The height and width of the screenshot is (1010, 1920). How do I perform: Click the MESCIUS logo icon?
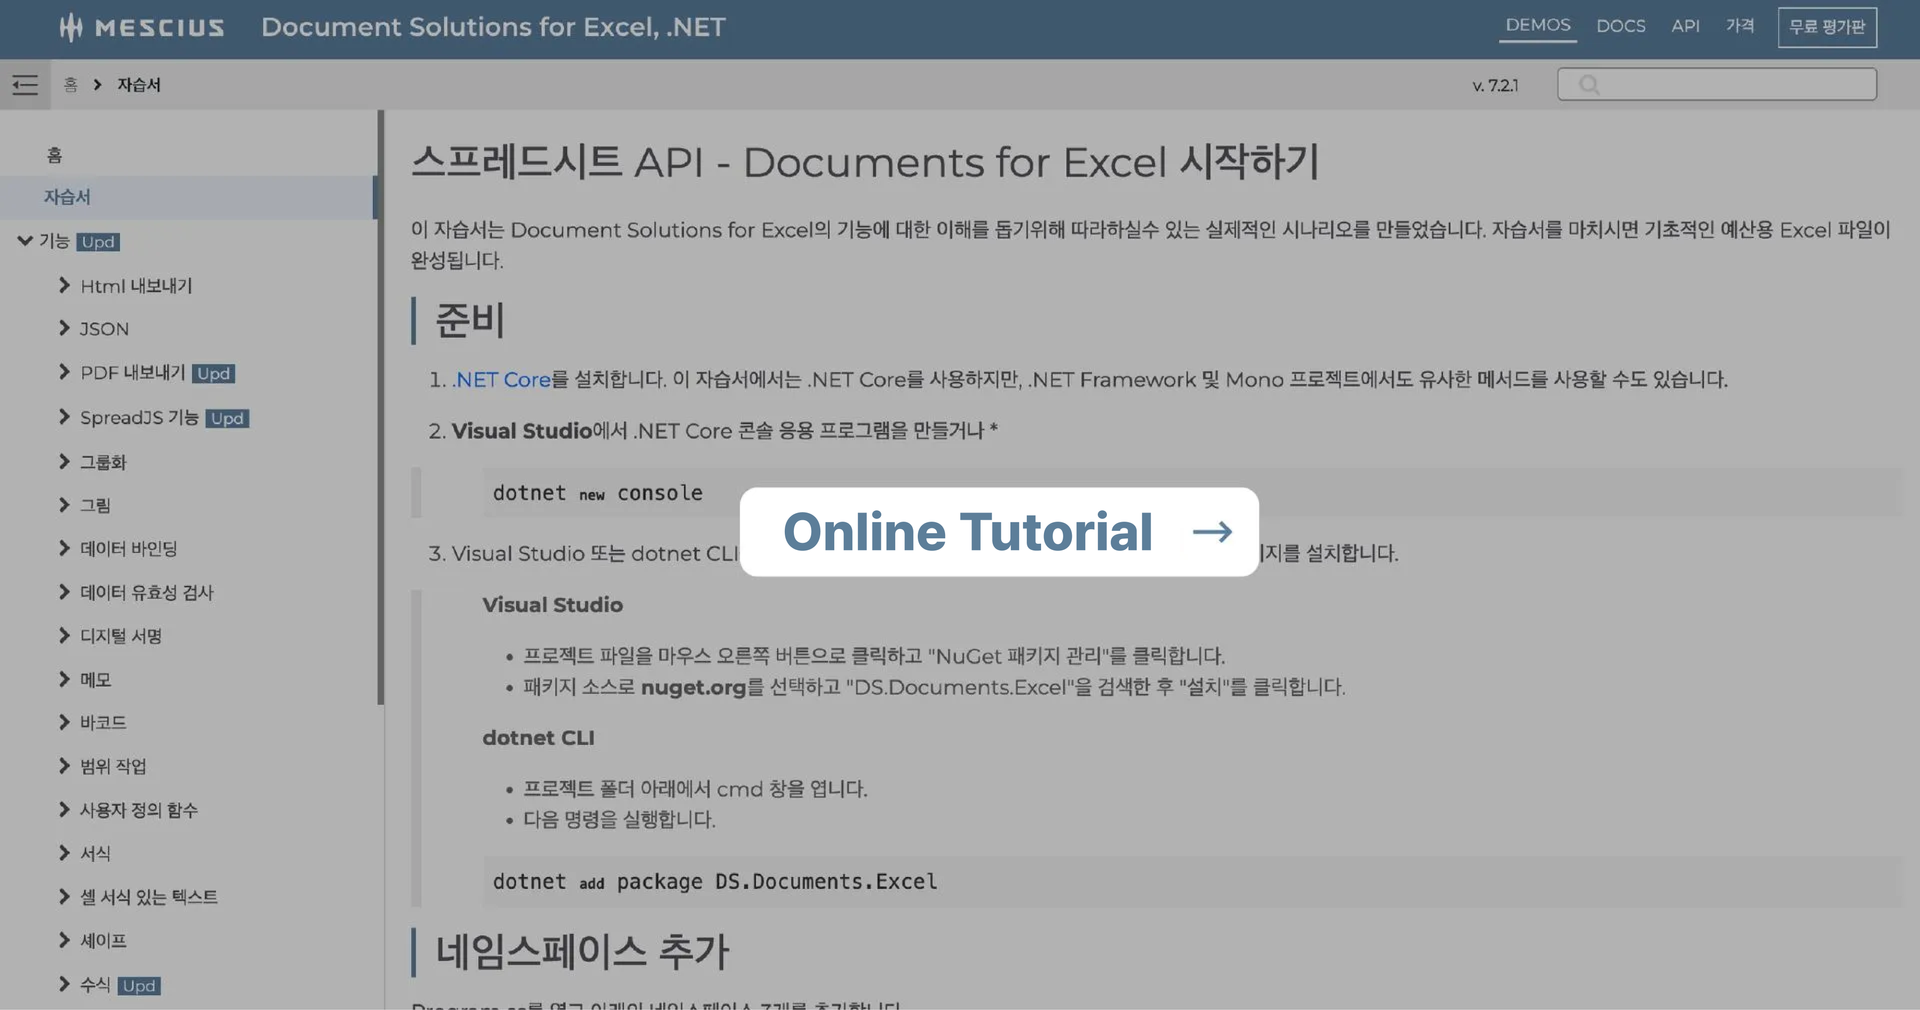click(x=71, y=27)
